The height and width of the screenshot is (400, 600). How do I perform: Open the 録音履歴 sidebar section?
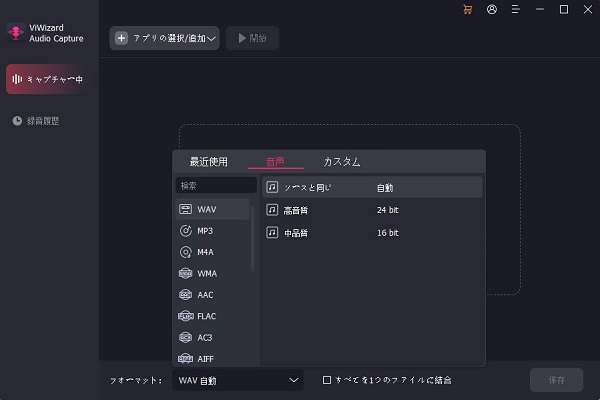(x=43, y=121)
